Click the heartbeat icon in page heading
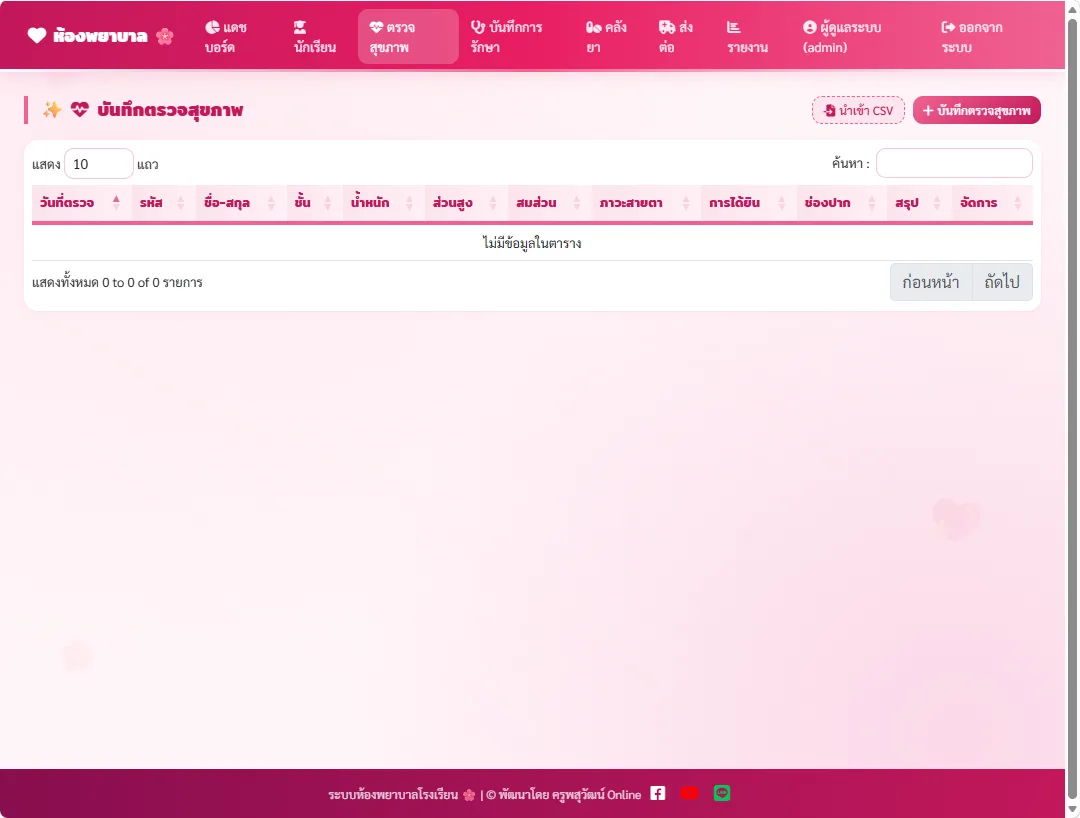 click(80, 109)
